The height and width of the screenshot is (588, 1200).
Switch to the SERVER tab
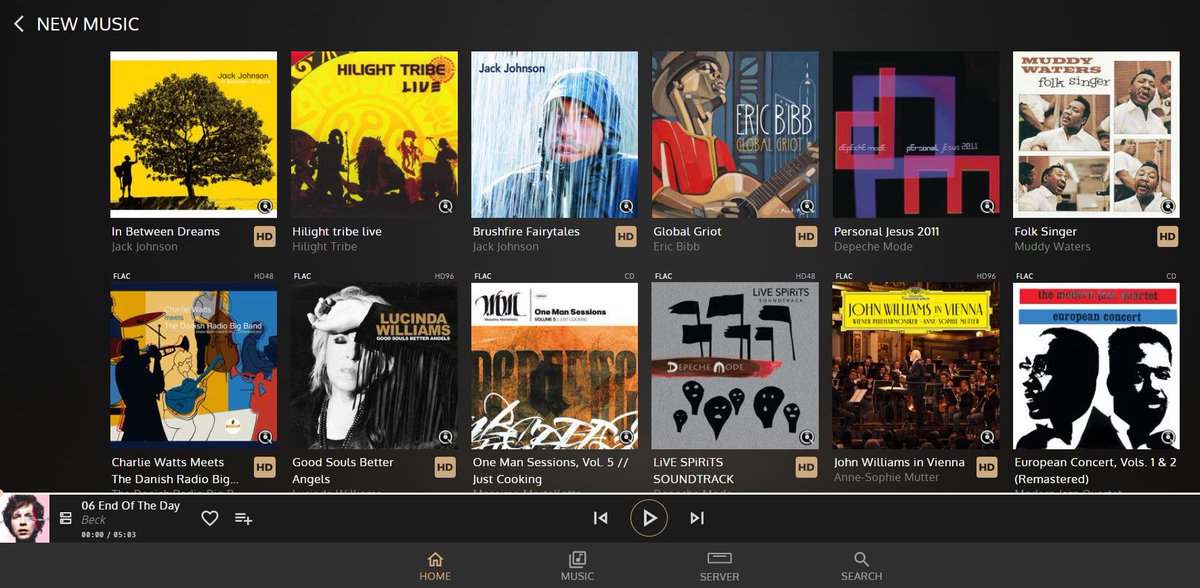719,566
